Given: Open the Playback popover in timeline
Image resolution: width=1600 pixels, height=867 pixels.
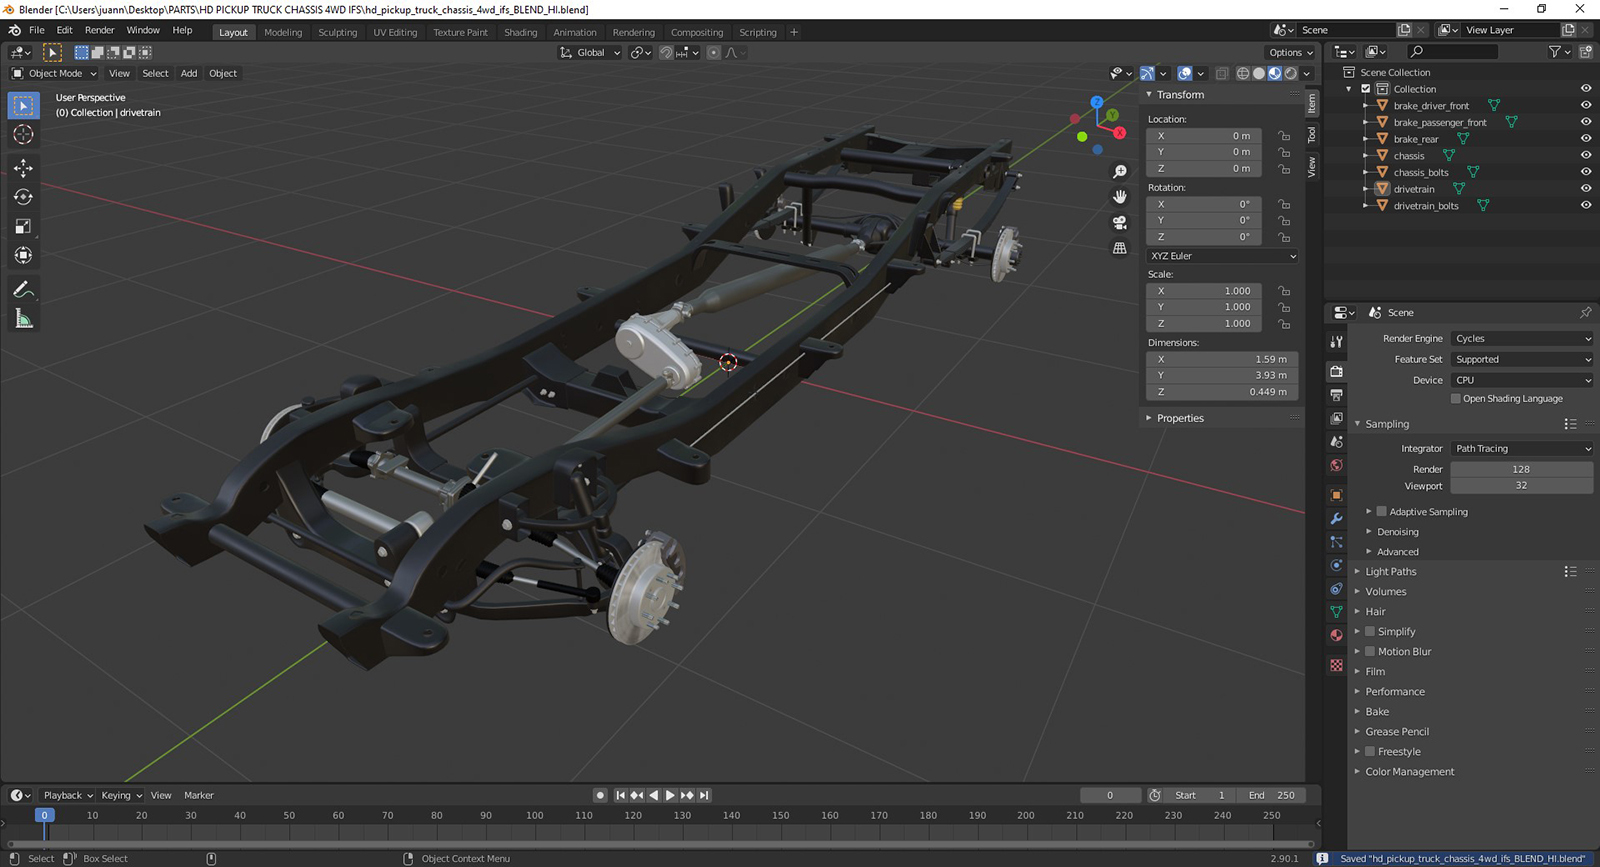Looking at the screenshot, I should [68, 795].
